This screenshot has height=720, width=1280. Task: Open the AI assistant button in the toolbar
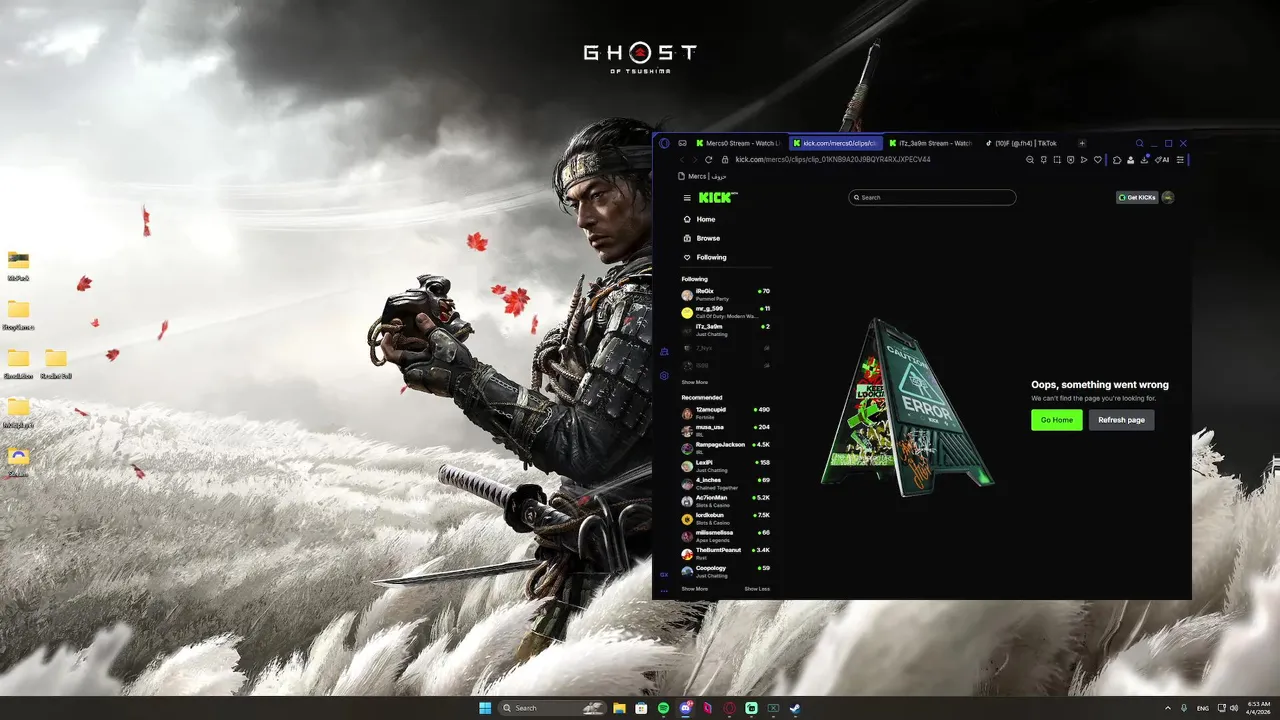1162,160
